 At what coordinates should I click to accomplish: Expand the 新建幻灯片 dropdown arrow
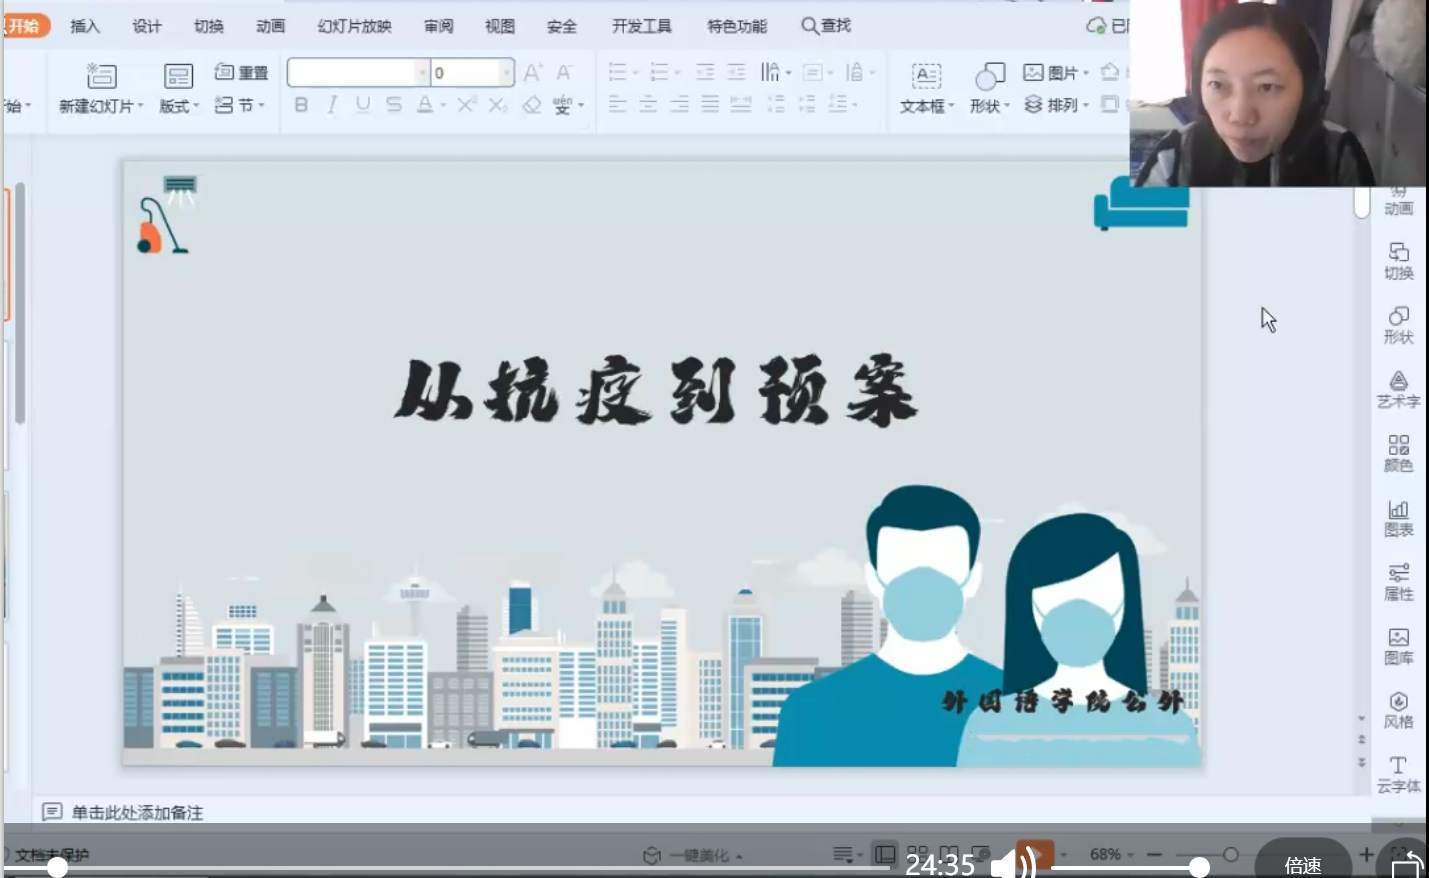tap(140, 106)
